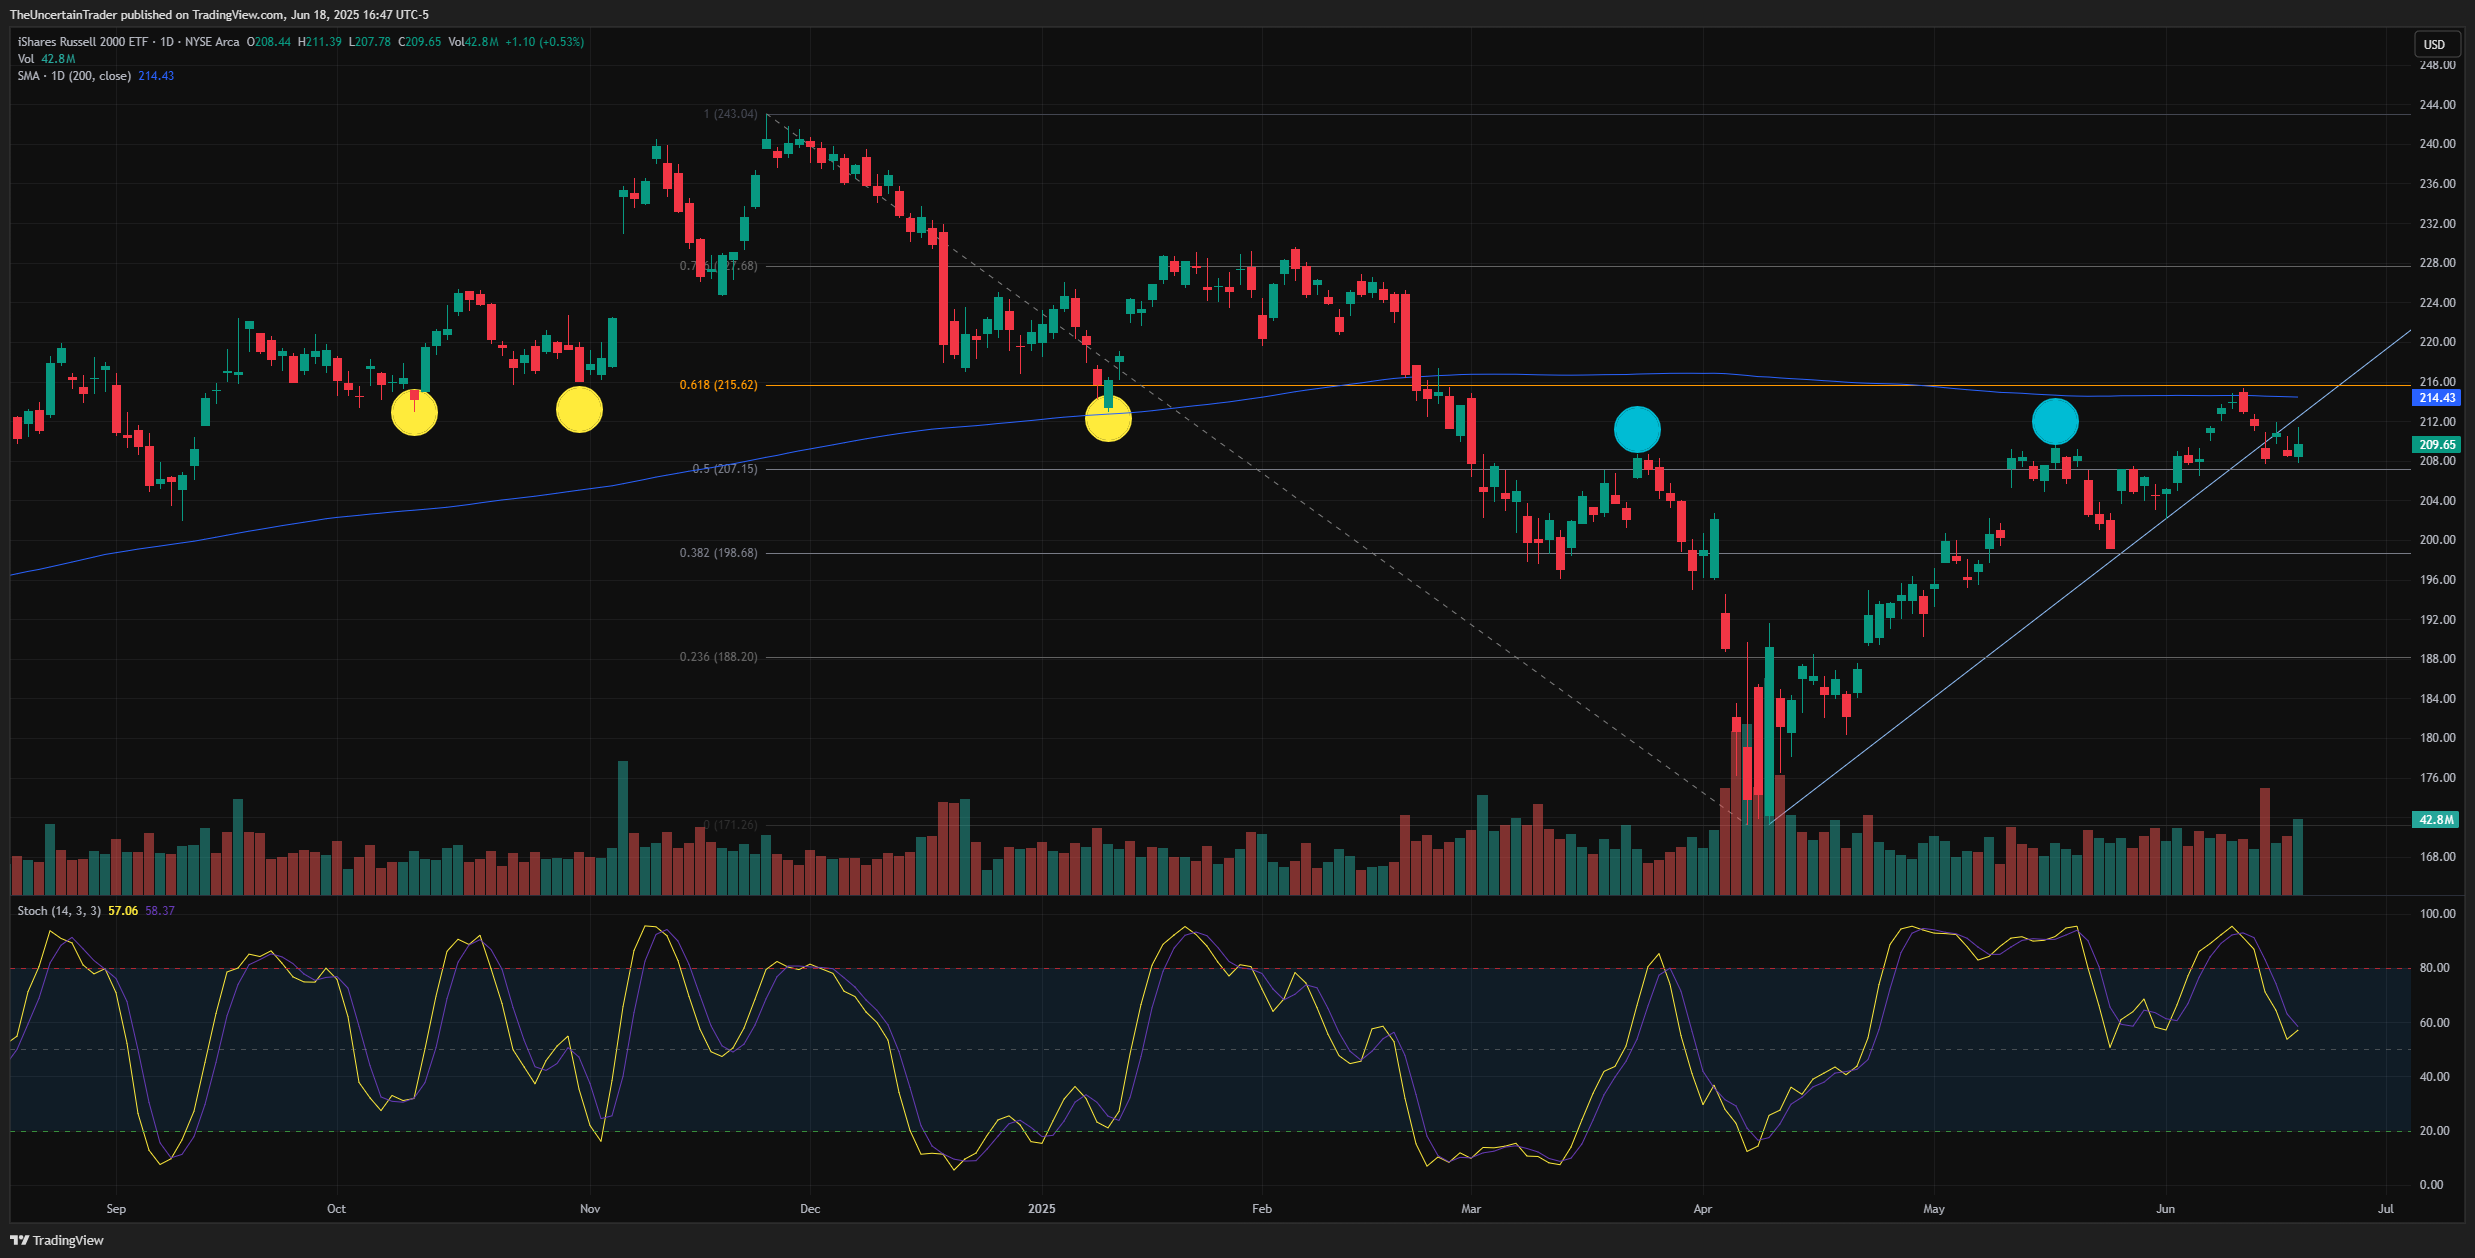Select the 0.618 (215.62) Fibonacci label

pyautogui.click(x=718, y=385)
